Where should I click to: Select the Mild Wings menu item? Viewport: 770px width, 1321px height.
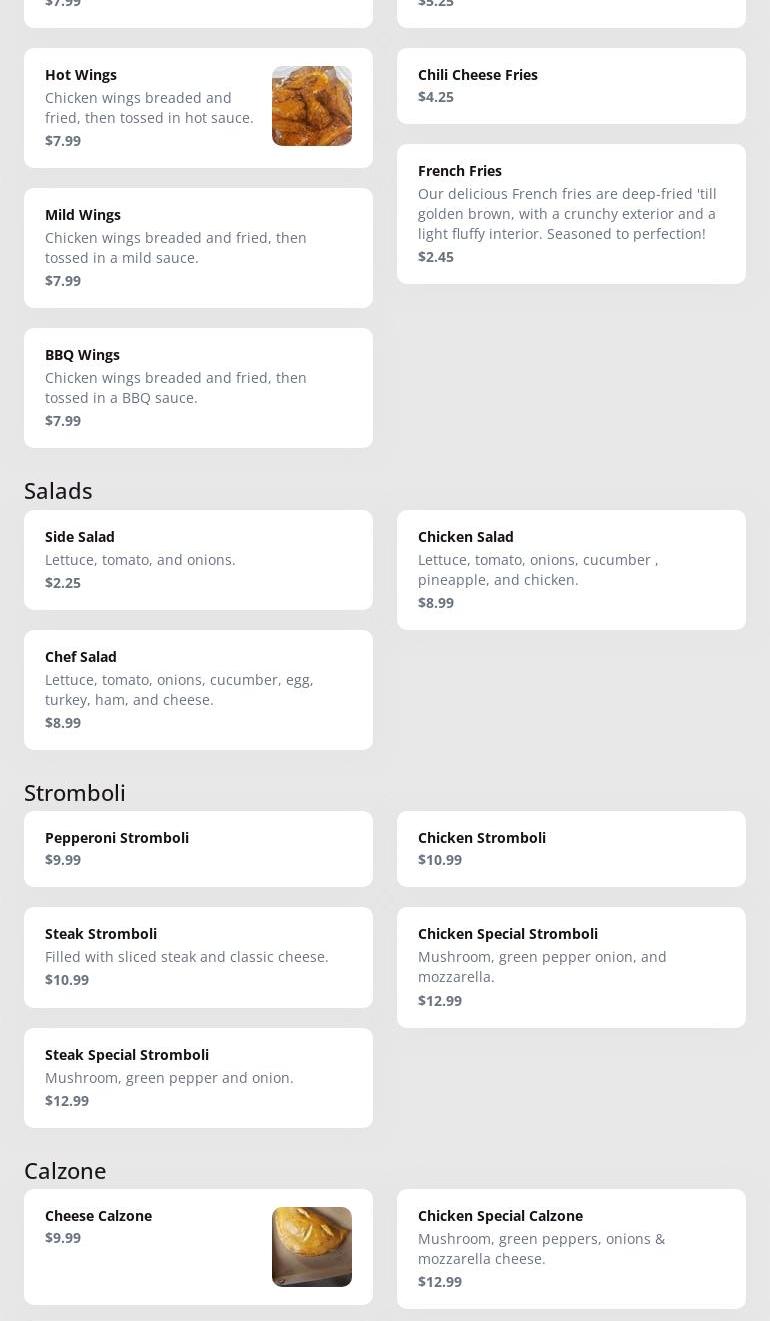coord(198,247)
